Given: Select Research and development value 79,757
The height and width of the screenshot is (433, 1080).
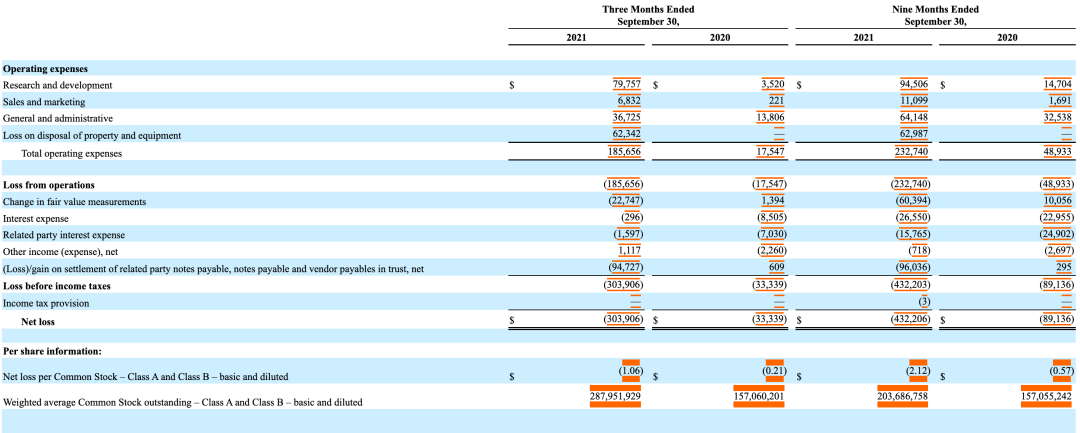Looking at the screenshot, I should tap(627, 85).
